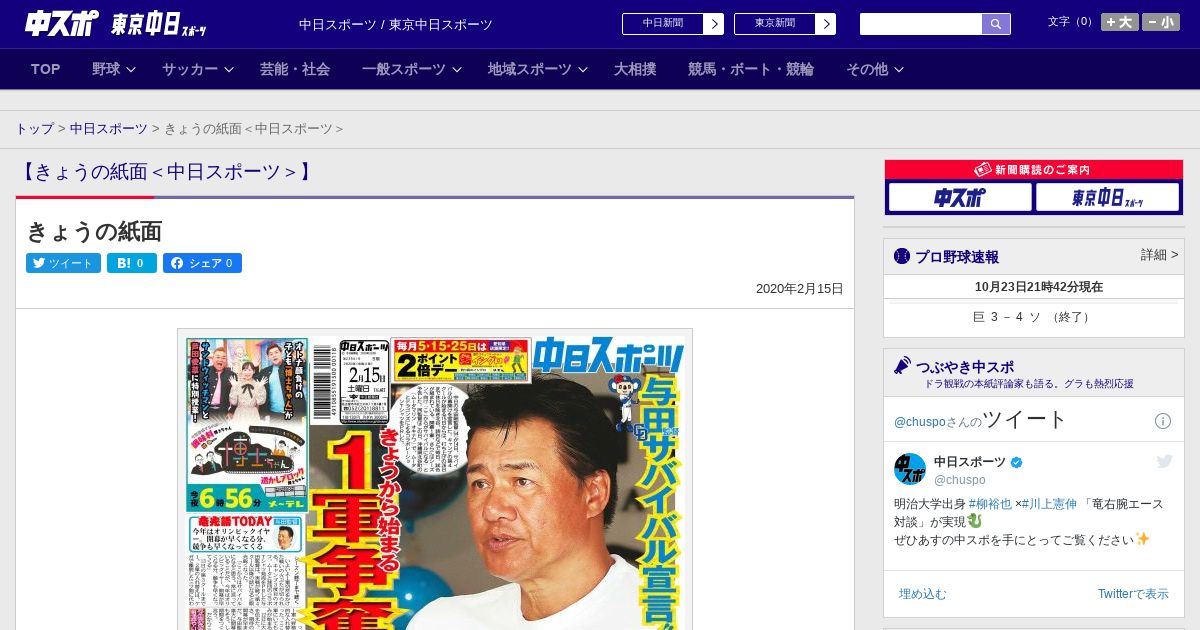Open 中日新聞 link button

(x=662, y=24)
